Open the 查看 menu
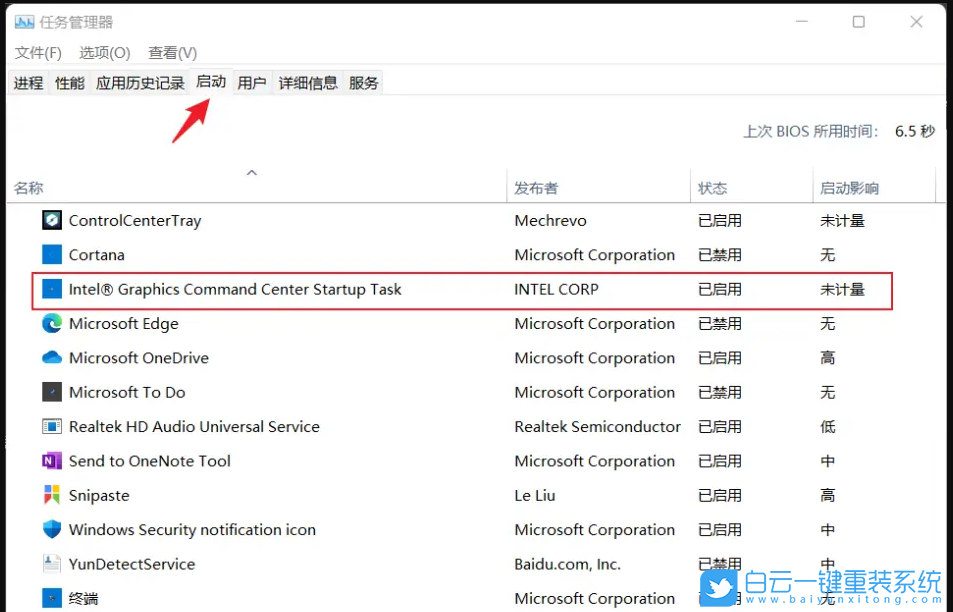This screenshot has width=953, height=612. [x=170, y=52]
